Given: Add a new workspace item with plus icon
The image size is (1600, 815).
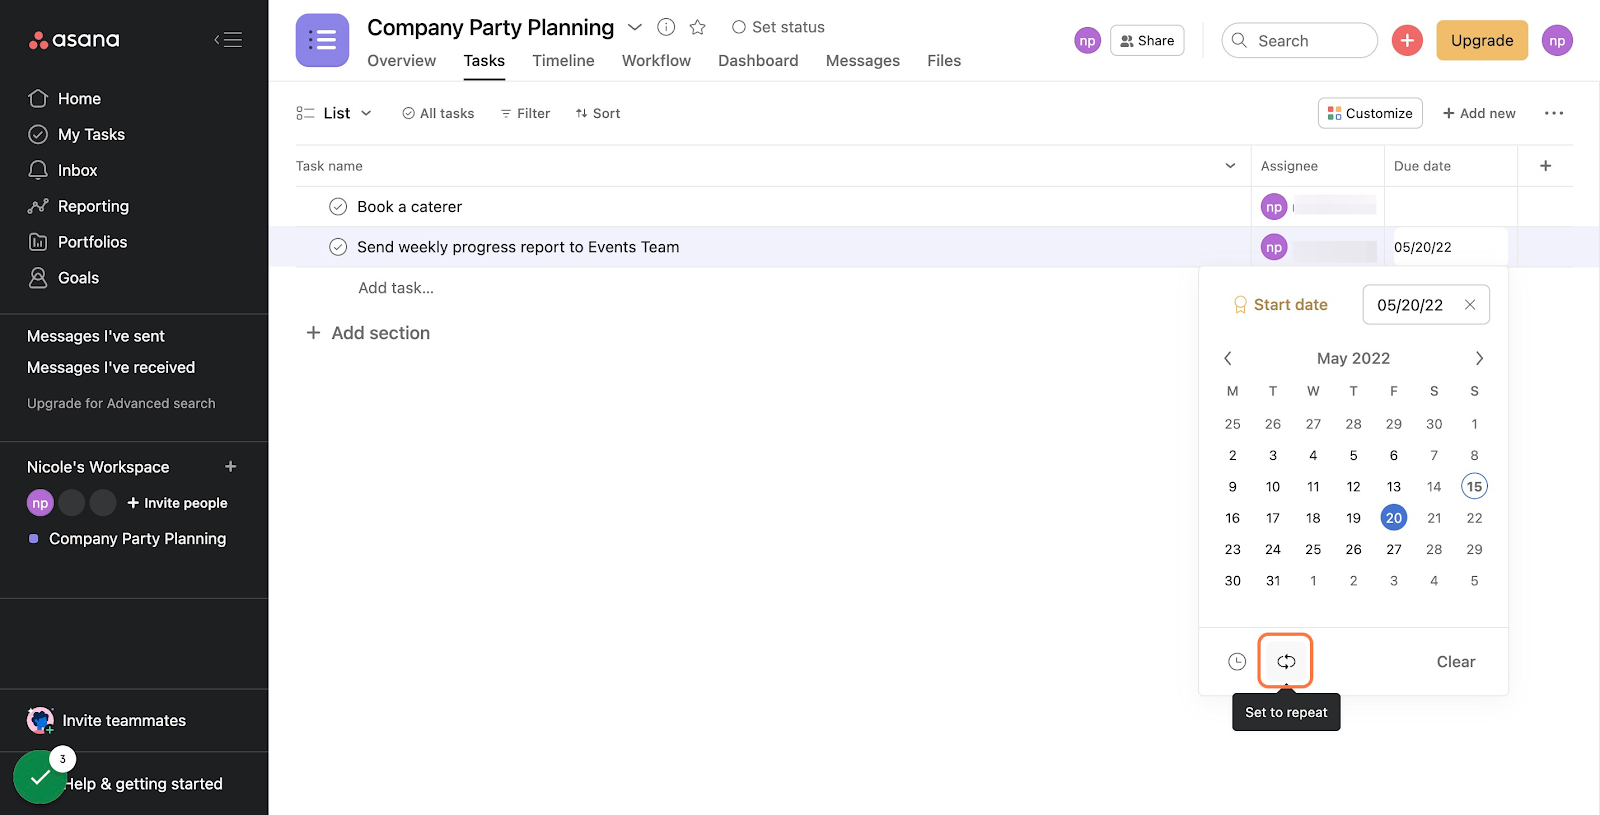Looking at the screenshot, I should [231, 467].
